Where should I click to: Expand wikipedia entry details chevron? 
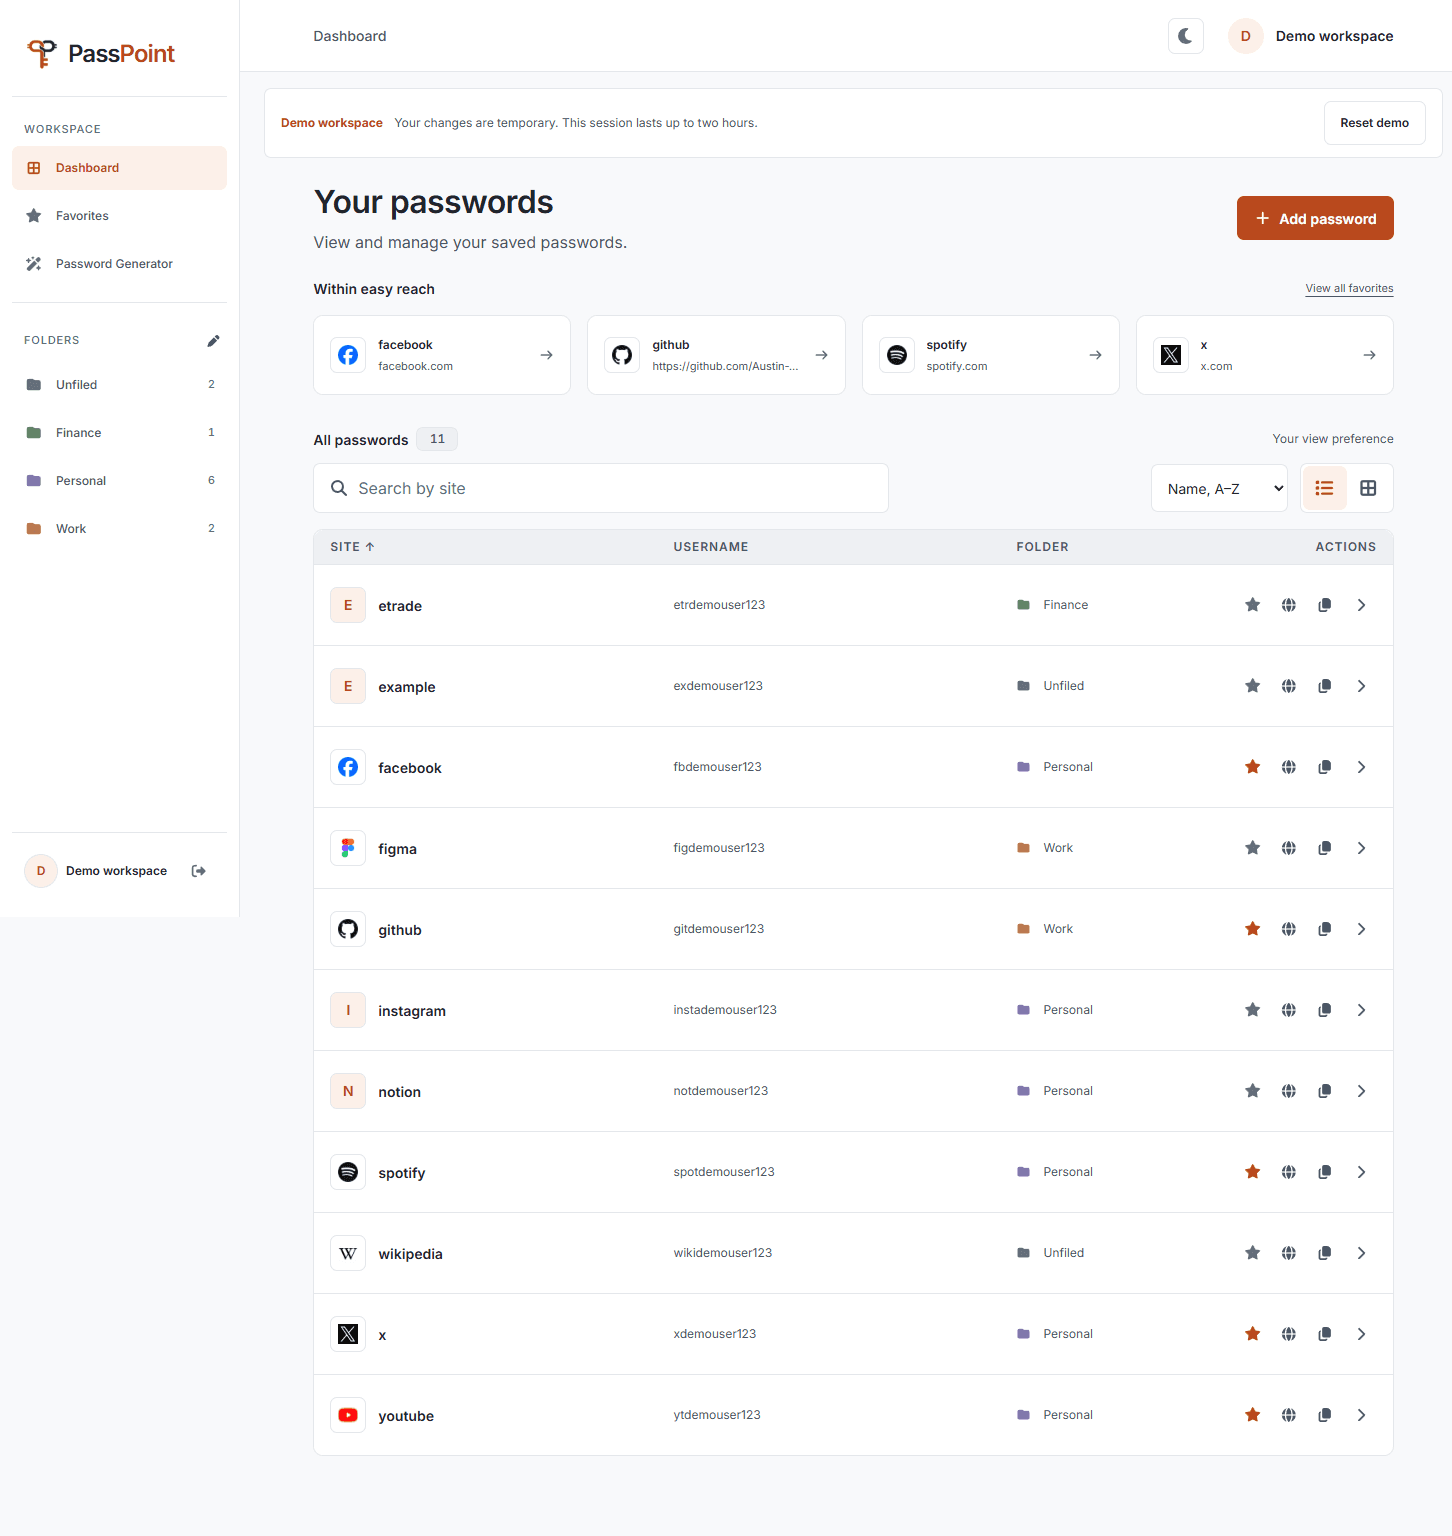[1361, 1253]
